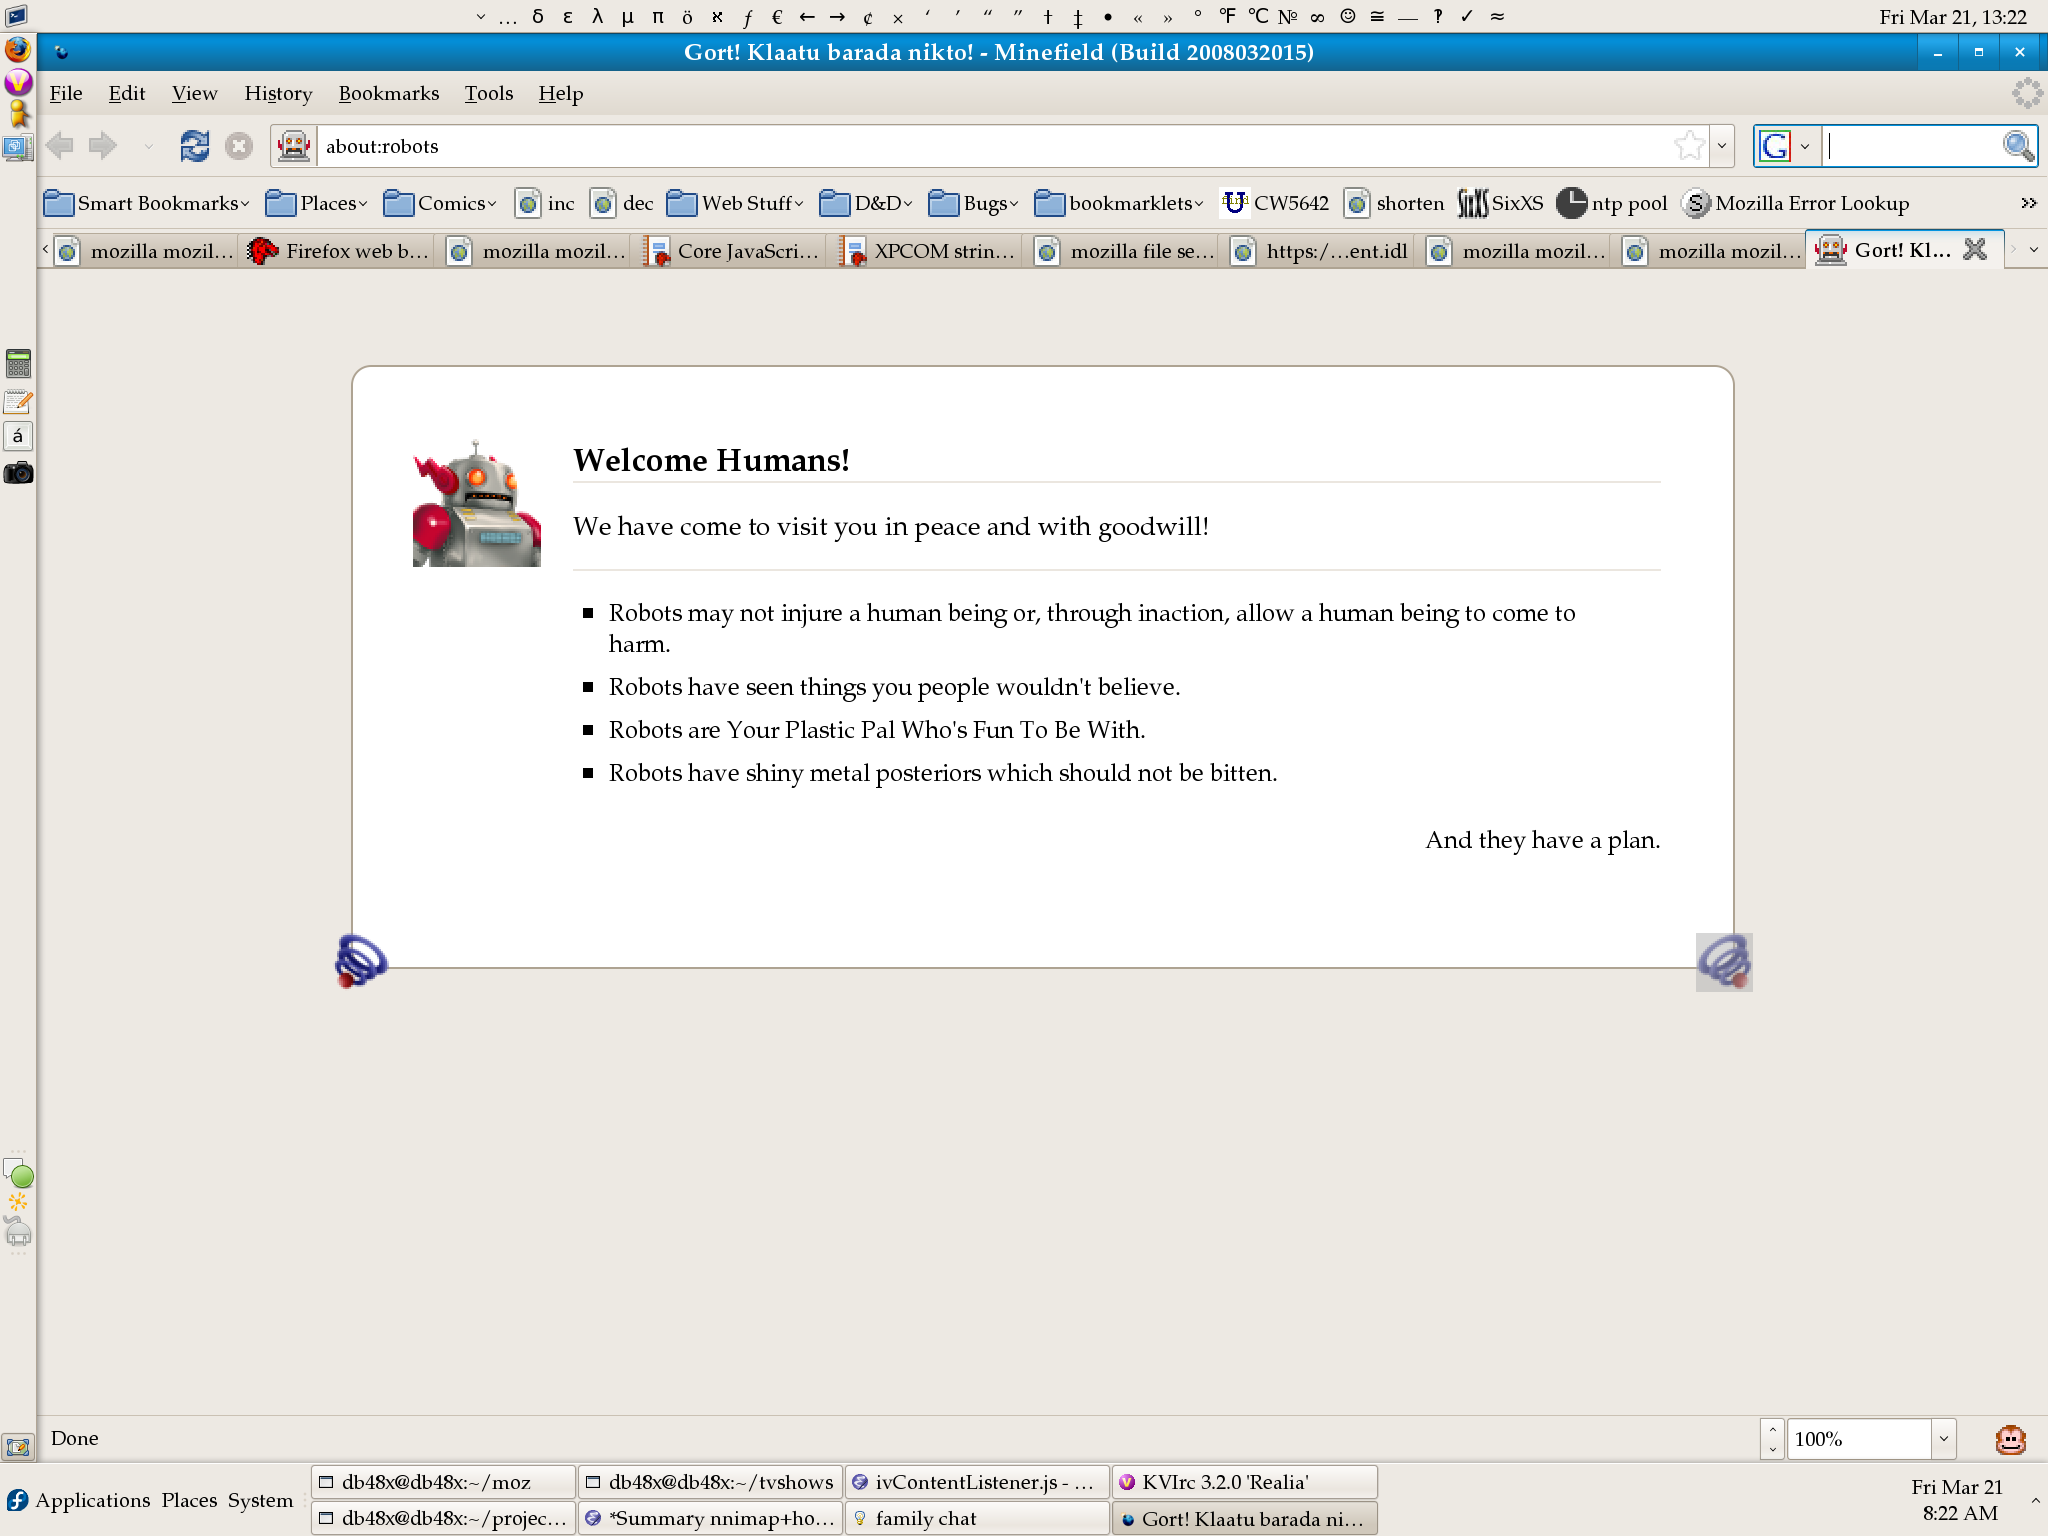Expand the bookmarklets folder
Viewport: 2048px width, 1536px height.
1119,203
